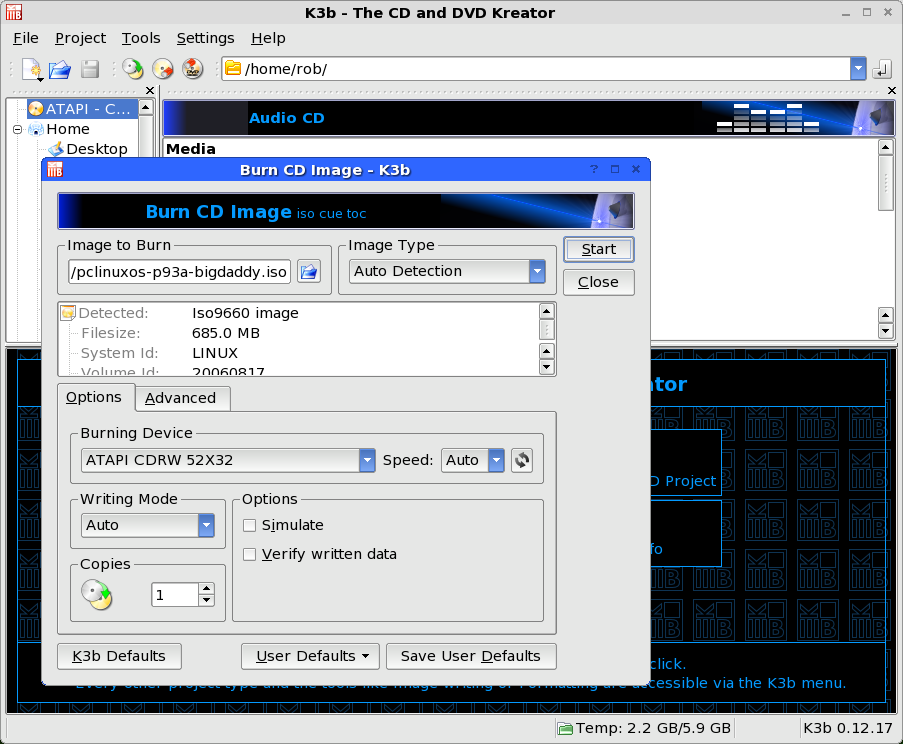The width and height of the screenshot is (903, 744).
Task: Click the Image to Burn path field
Action: [x=179, y=271]
